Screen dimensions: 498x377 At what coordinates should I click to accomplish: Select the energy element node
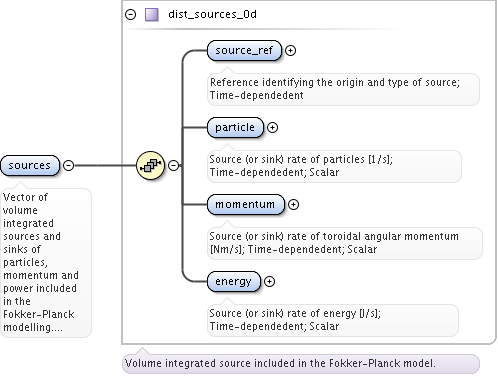click(x=234, y=282)
